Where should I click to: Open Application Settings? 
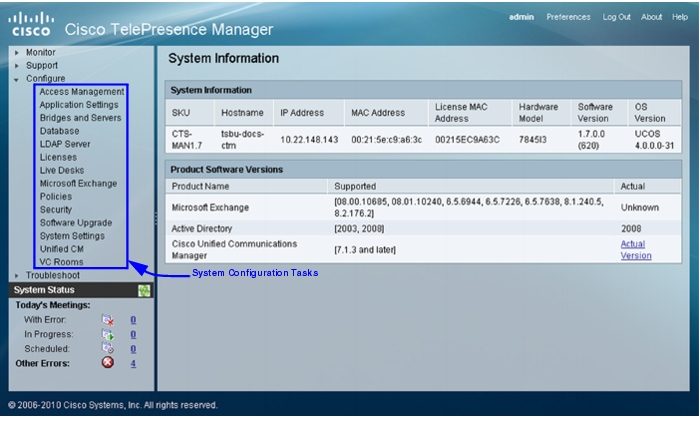pyautogui.click(x=79, y=105)
